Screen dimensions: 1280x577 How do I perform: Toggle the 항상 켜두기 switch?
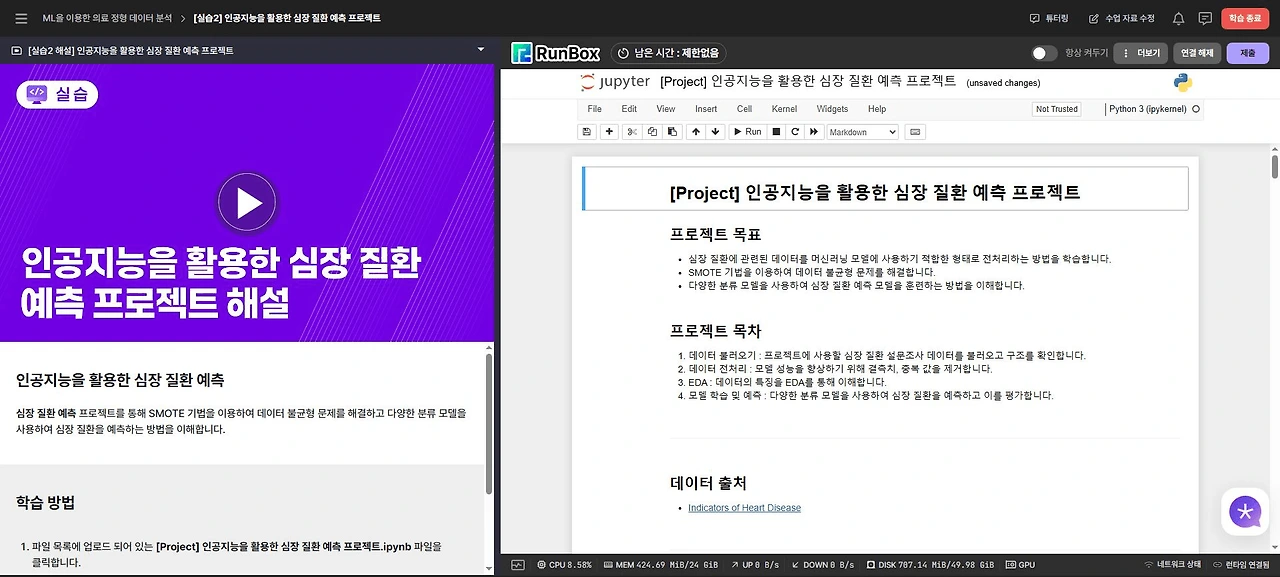(1044, 53)
